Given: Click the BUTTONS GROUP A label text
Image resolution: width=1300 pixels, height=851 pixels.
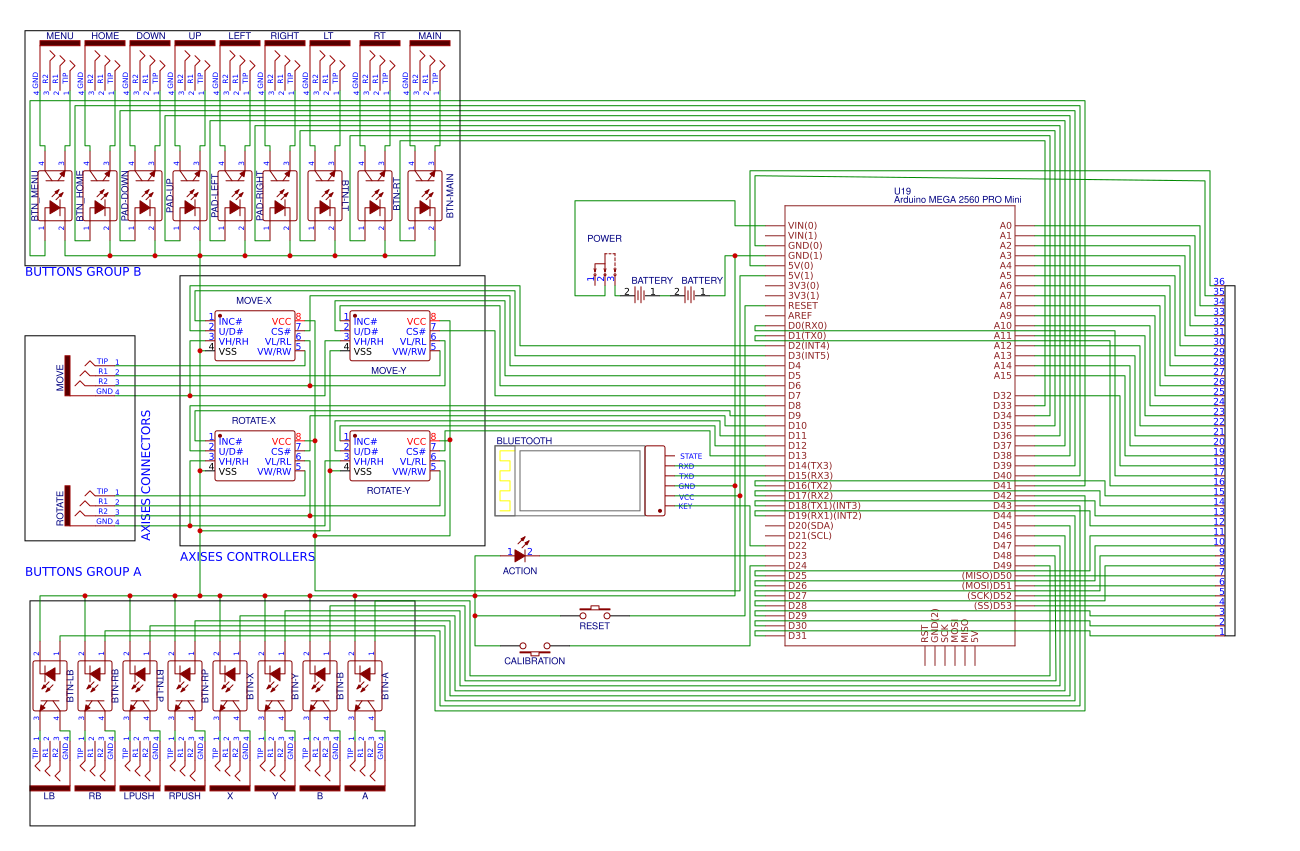Looking at the screenshot, I should pos(86,571).
